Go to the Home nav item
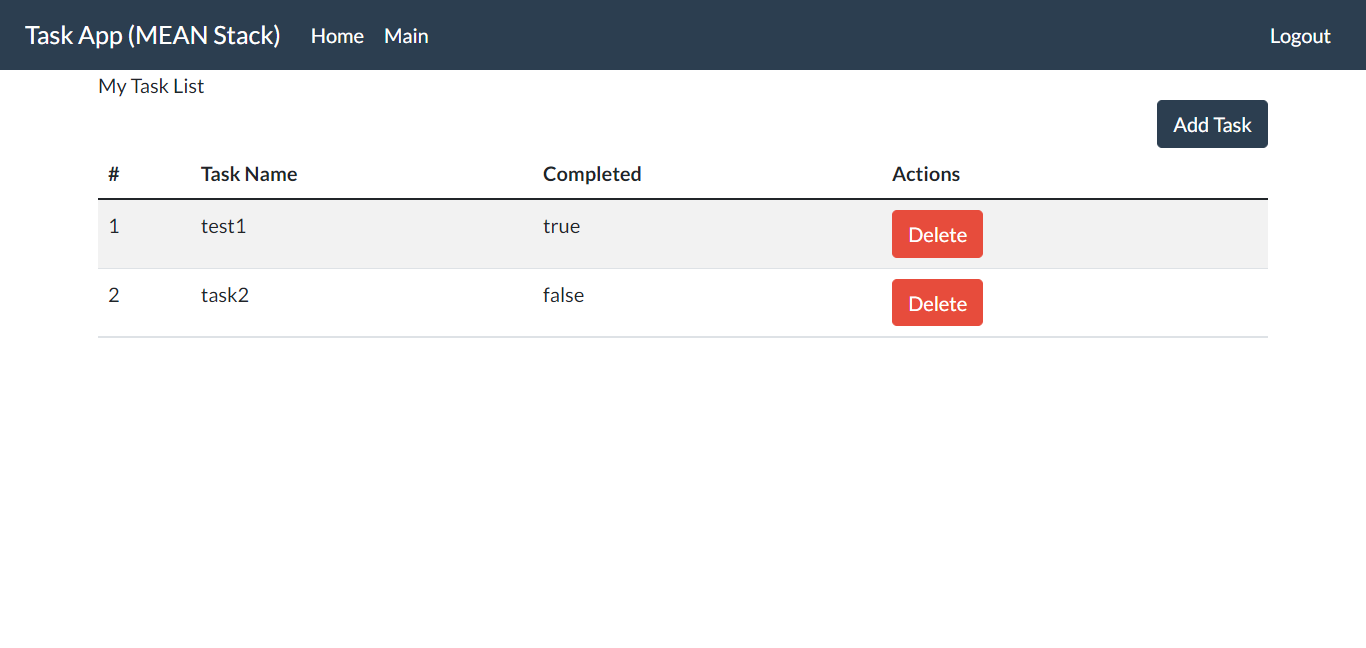The height and width of the screenshot is (648, 1366). [337, 36]
